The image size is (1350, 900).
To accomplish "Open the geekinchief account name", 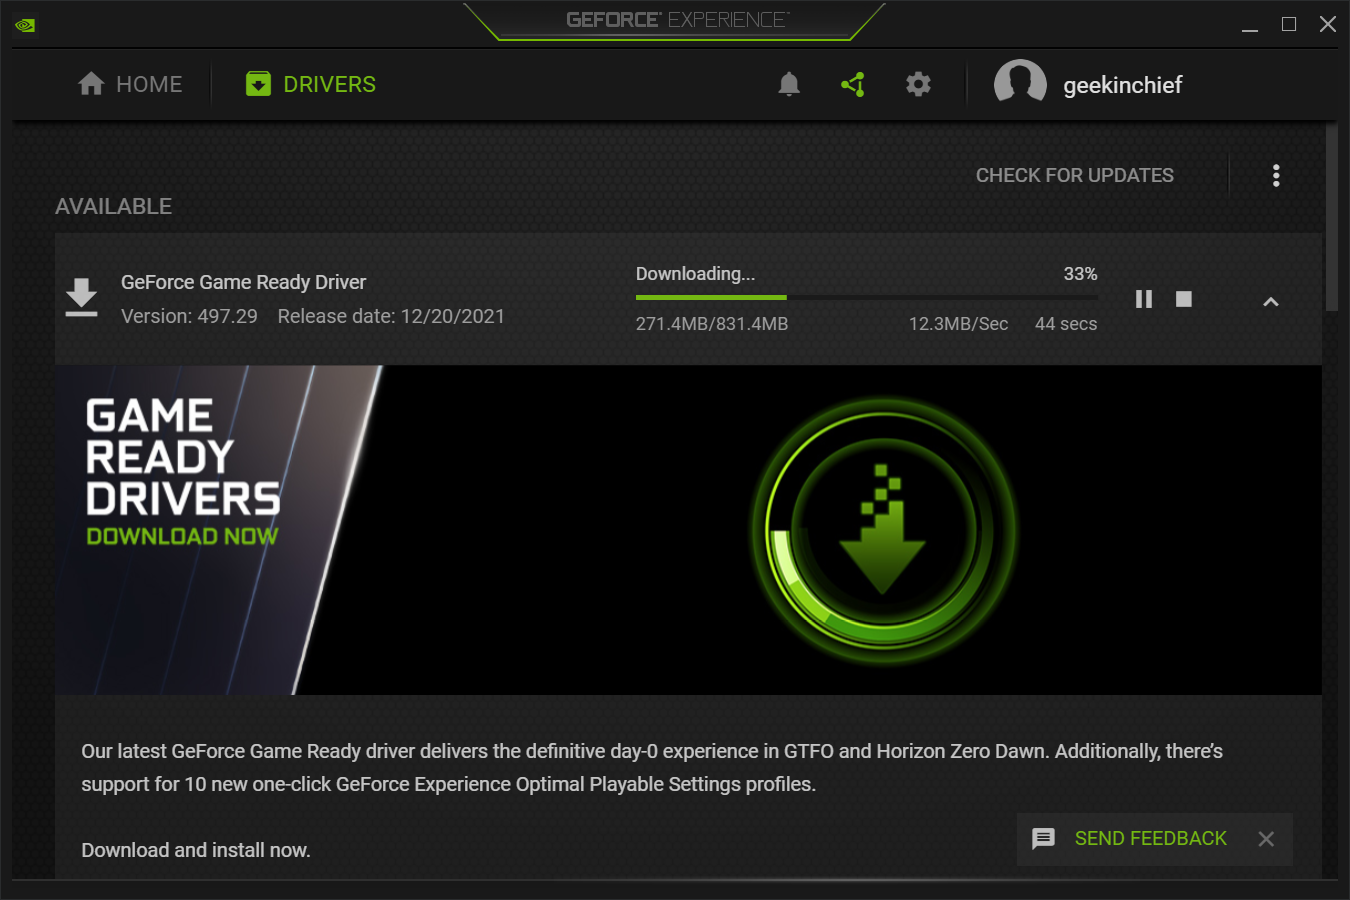I will (x=1123, y=85).
